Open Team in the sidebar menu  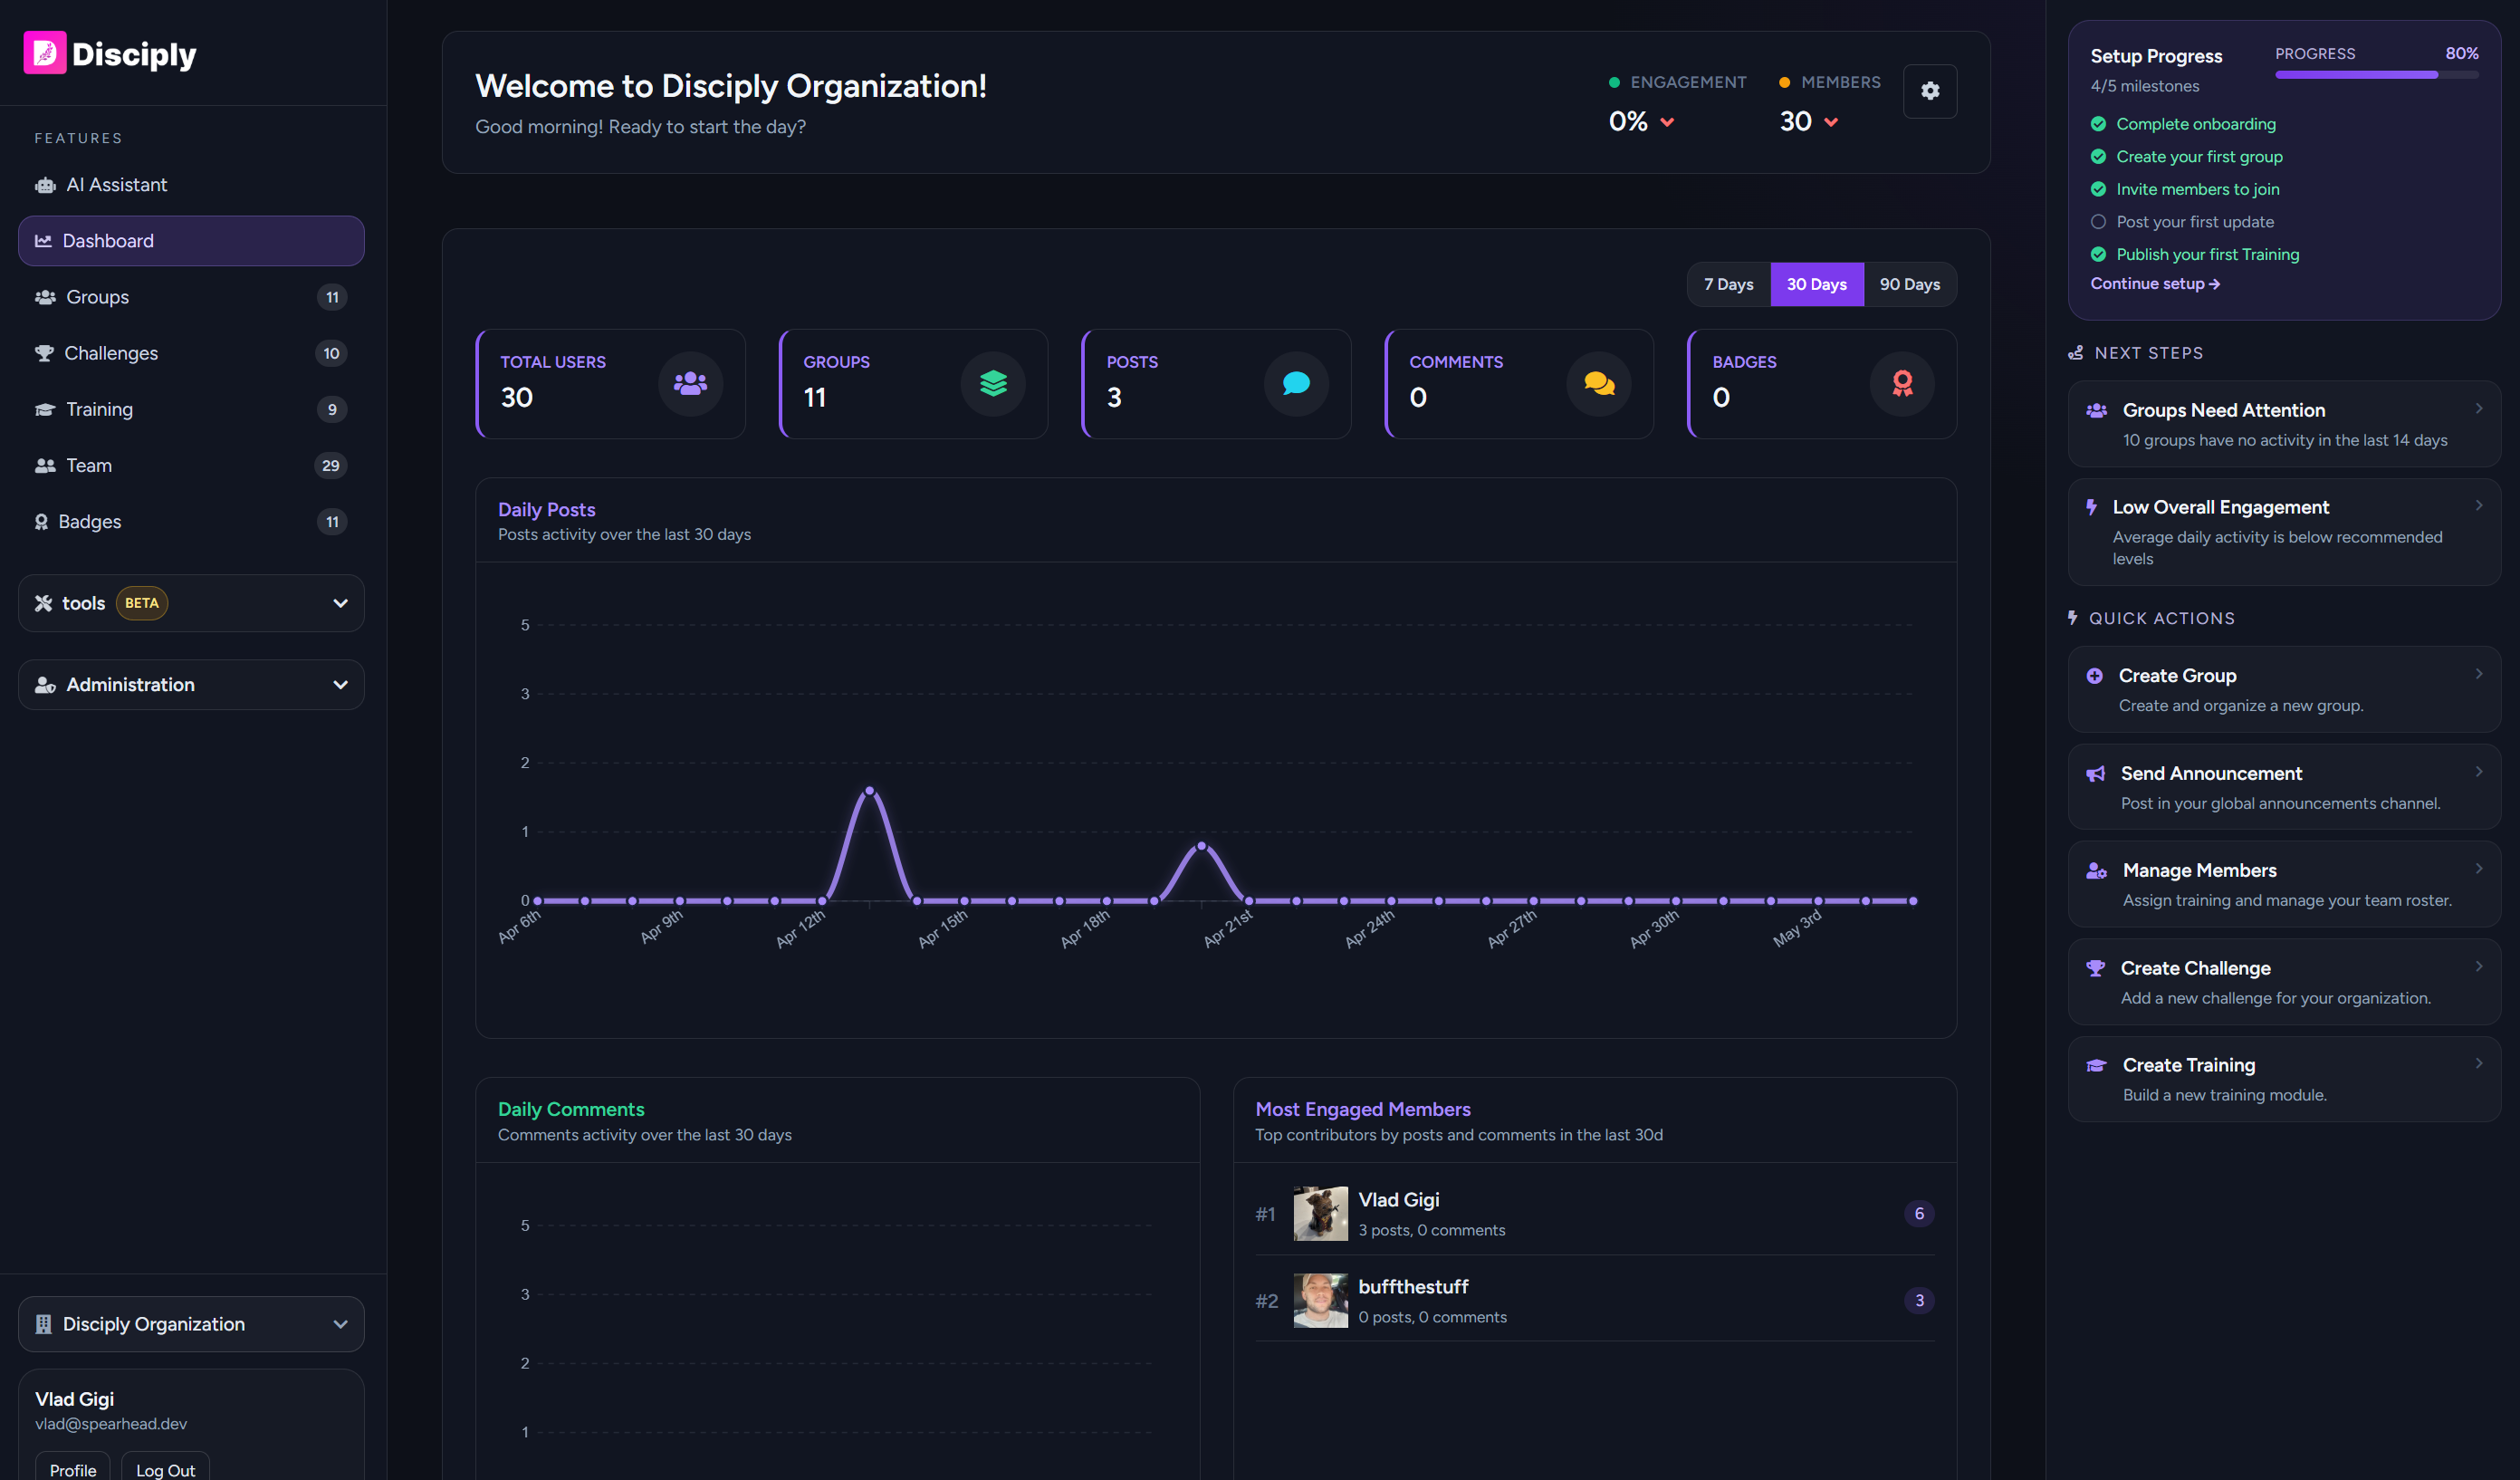191,465
